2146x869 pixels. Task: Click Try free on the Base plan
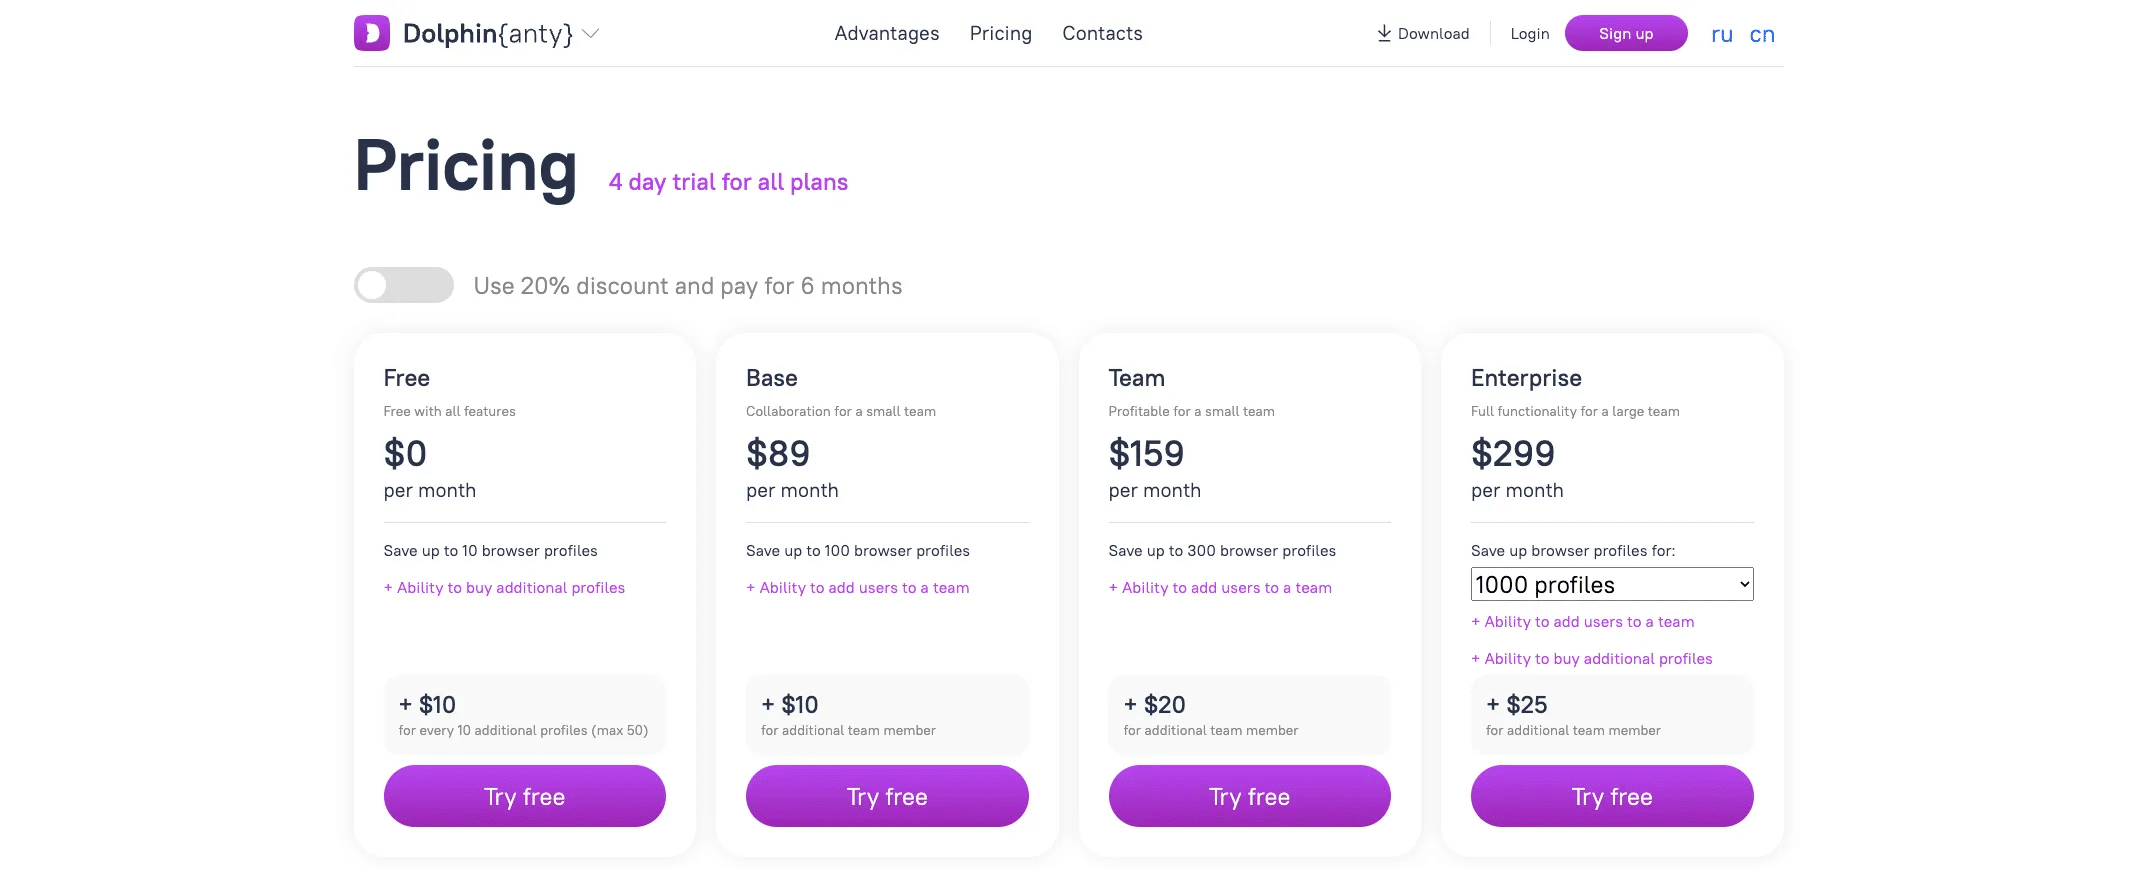click(x=887, y=796)
